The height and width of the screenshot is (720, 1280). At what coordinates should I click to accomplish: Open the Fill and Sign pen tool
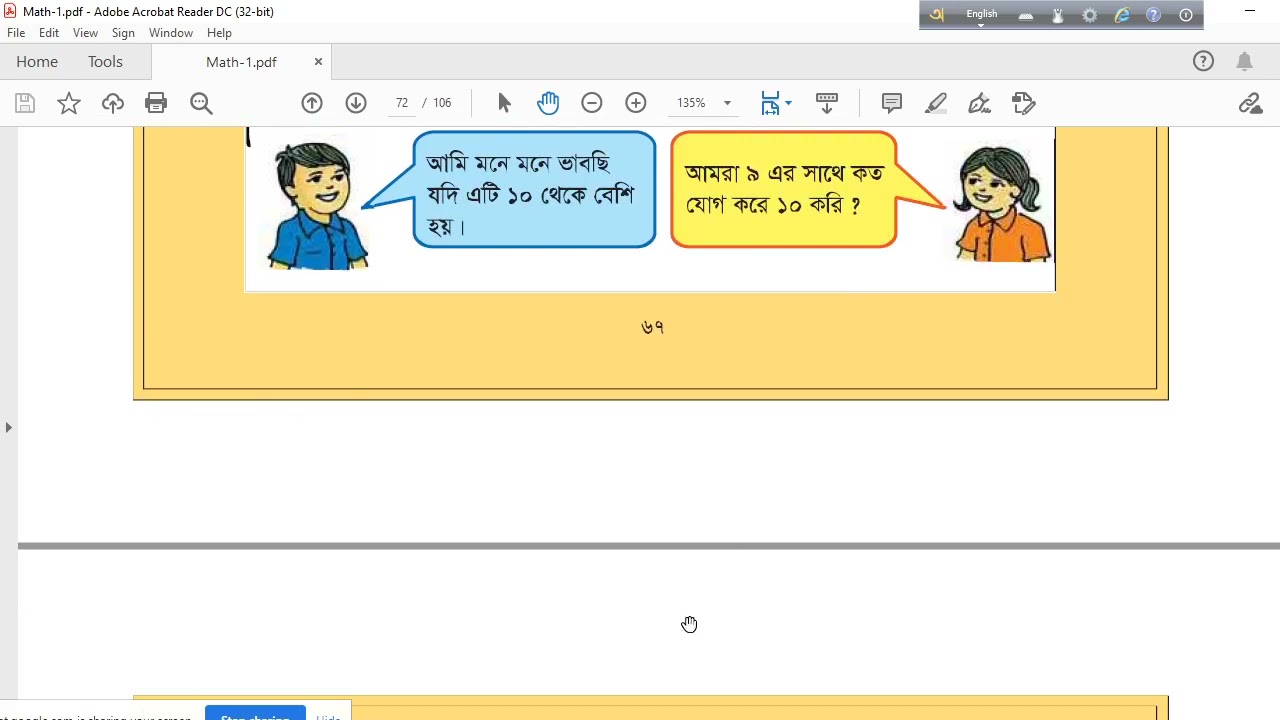point(980,103)
